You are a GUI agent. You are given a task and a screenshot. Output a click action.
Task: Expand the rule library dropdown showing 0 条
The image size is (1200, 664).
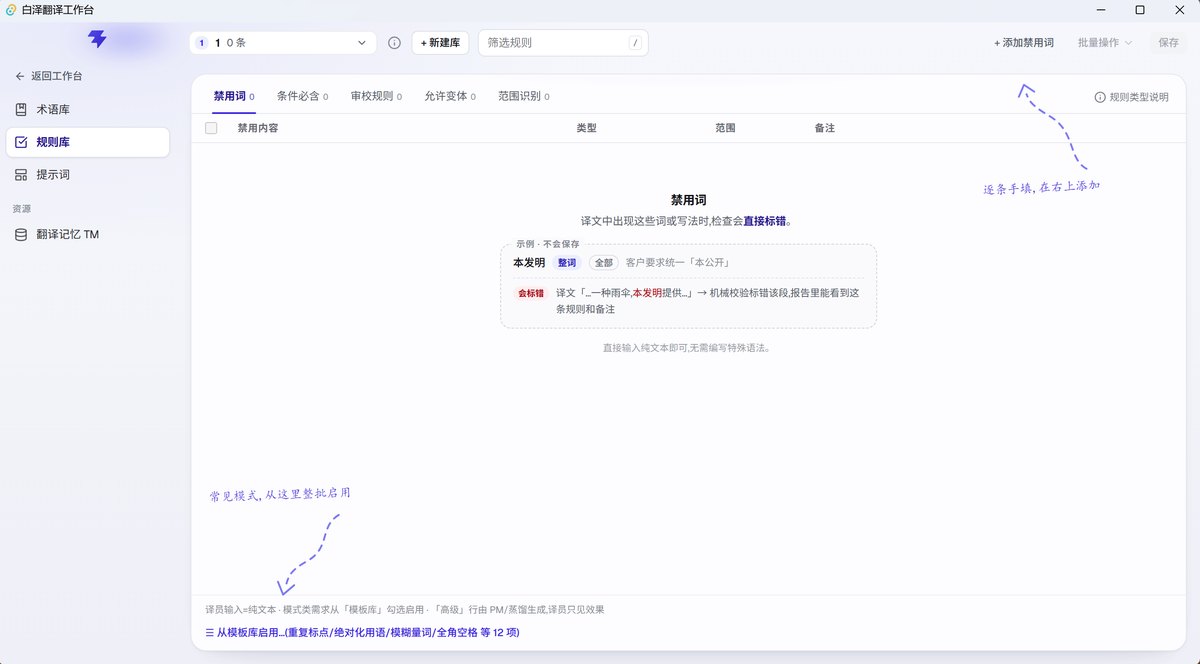pyautogui.click(x=283, y=43)
